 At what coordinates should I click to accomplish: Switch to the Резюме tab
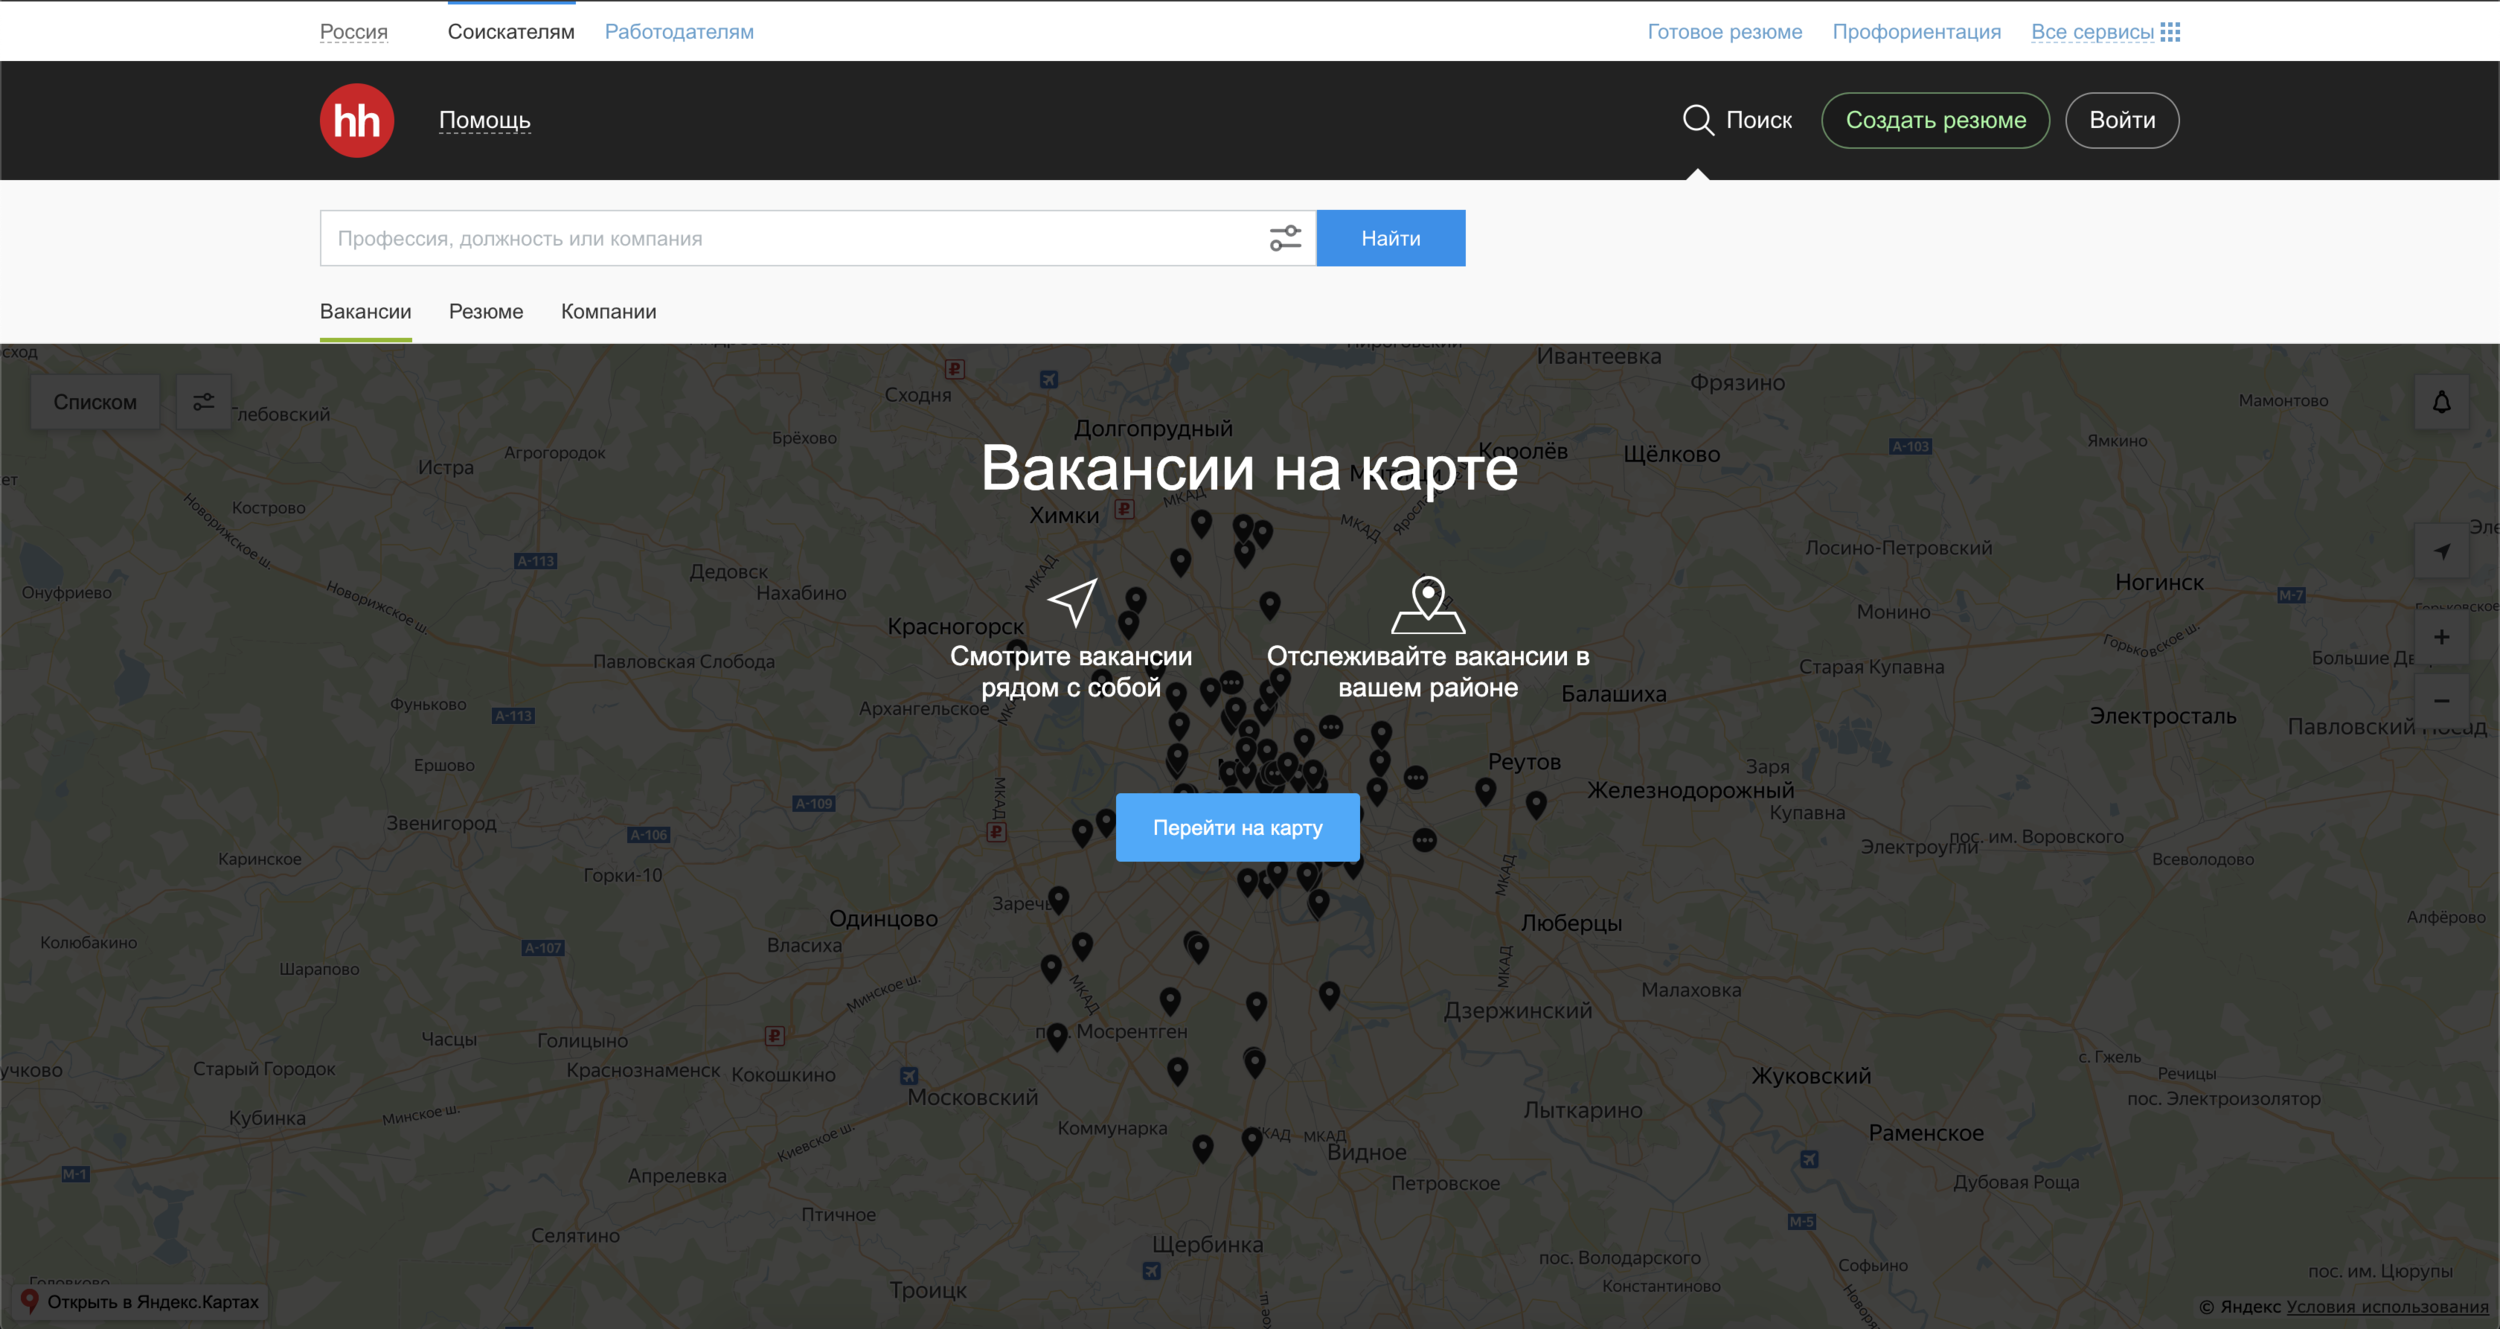tap(486, 312)
